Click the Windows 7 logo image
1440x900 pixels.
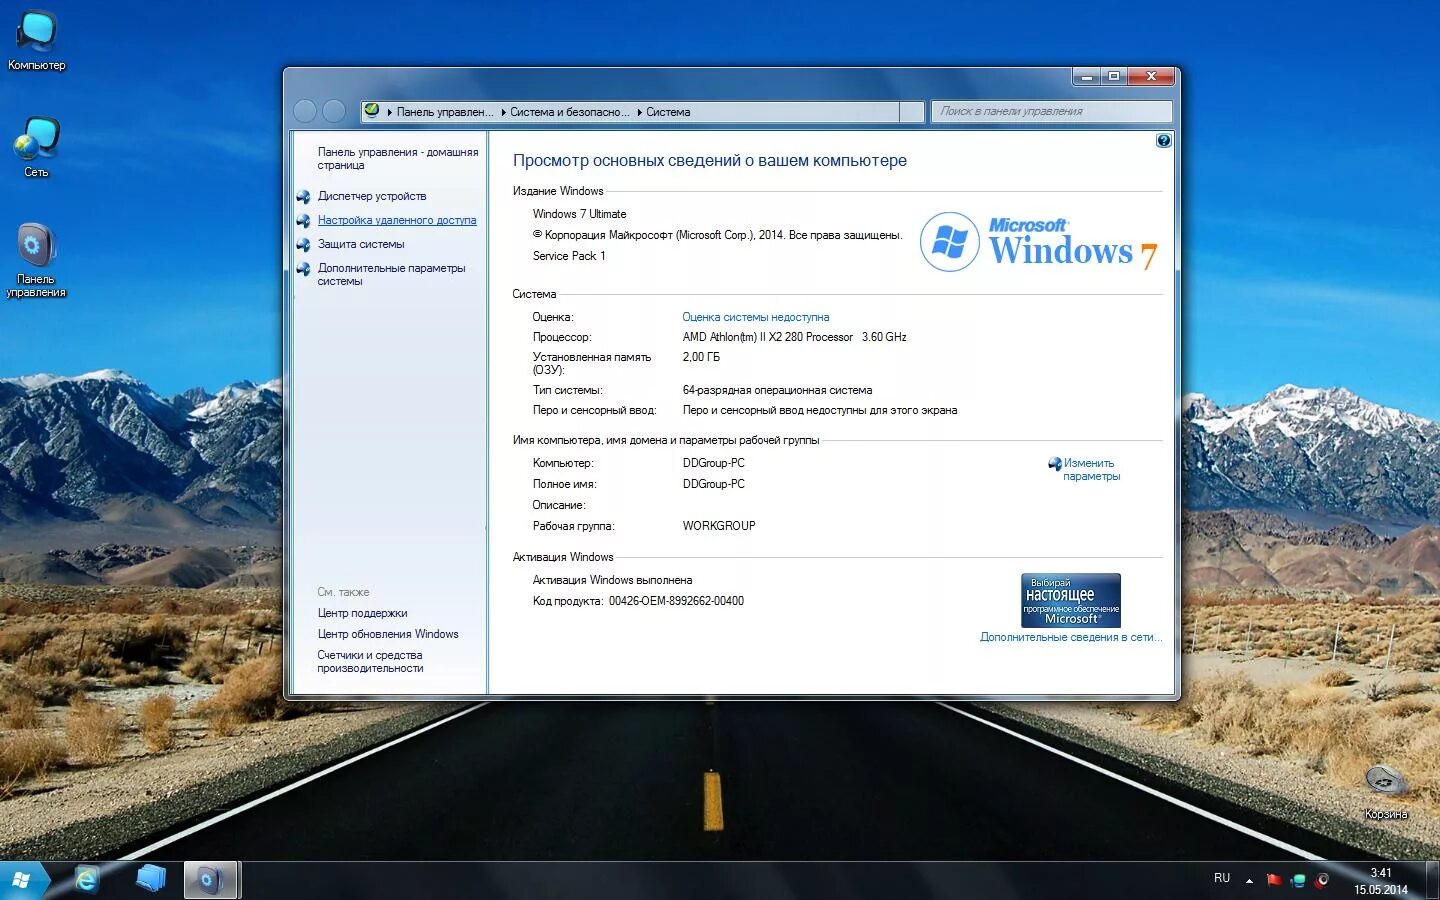pos(1039,242)
